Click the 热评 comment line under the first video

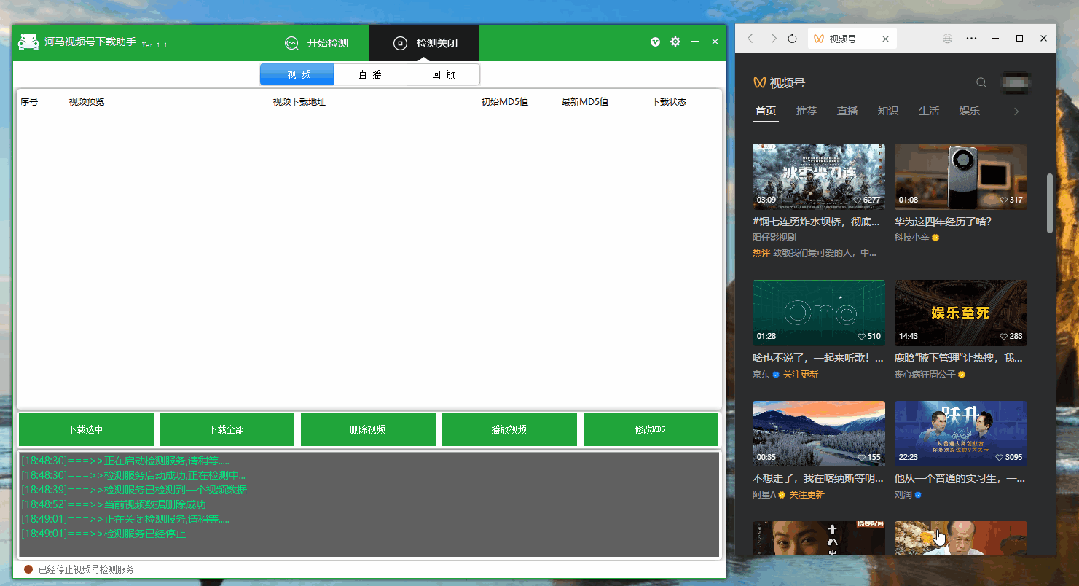pos(815,253)
